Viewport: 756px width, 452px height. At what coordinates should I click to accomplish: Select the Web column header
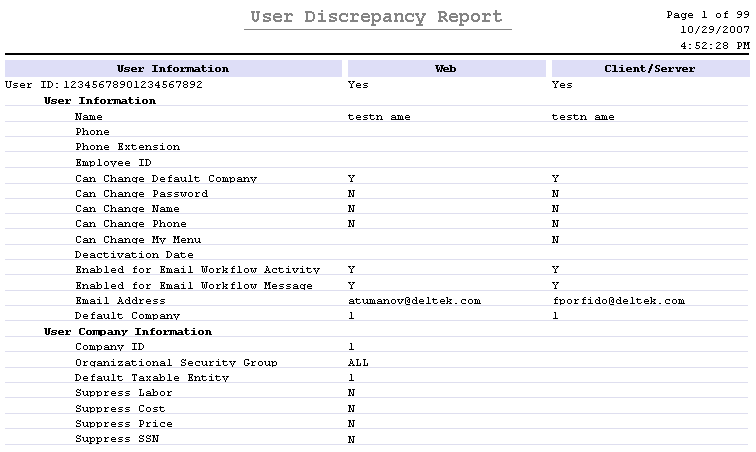tap(445, 69)
